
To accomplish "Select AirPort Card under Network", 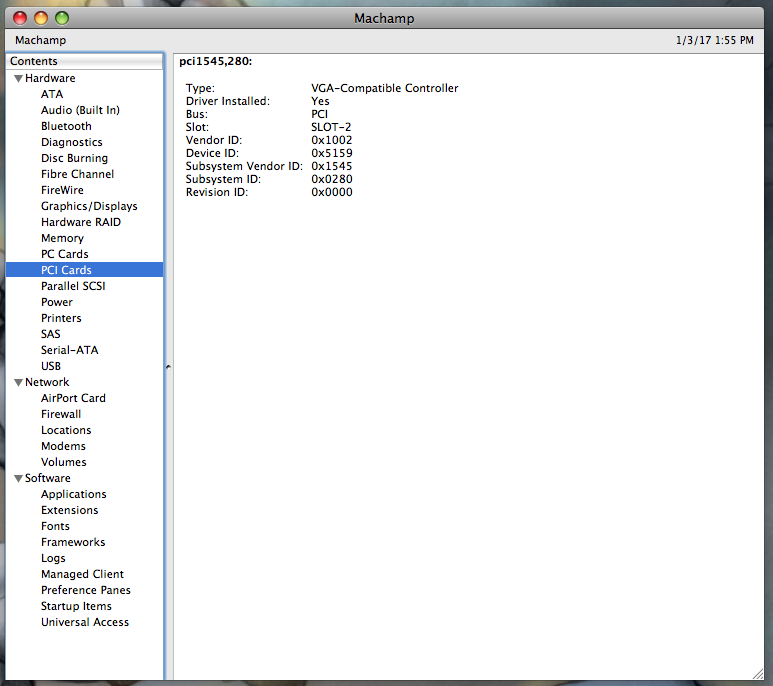I will tap(73, 398).
